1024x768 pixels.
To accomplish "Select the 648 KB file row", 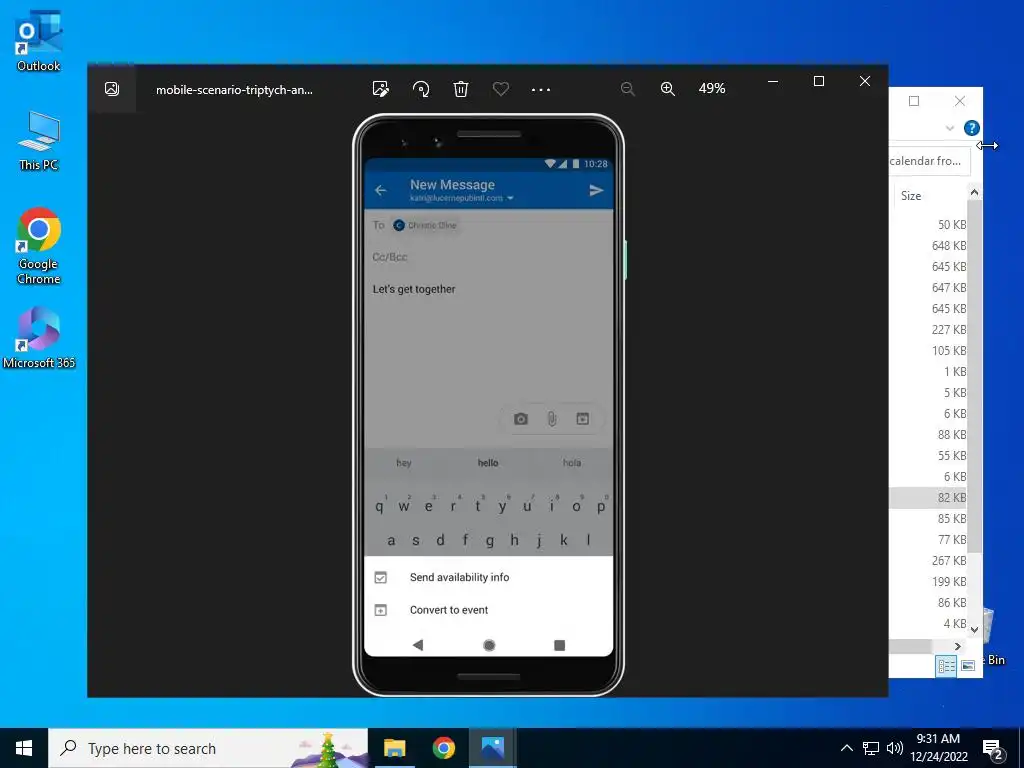I will pos(928,246).
